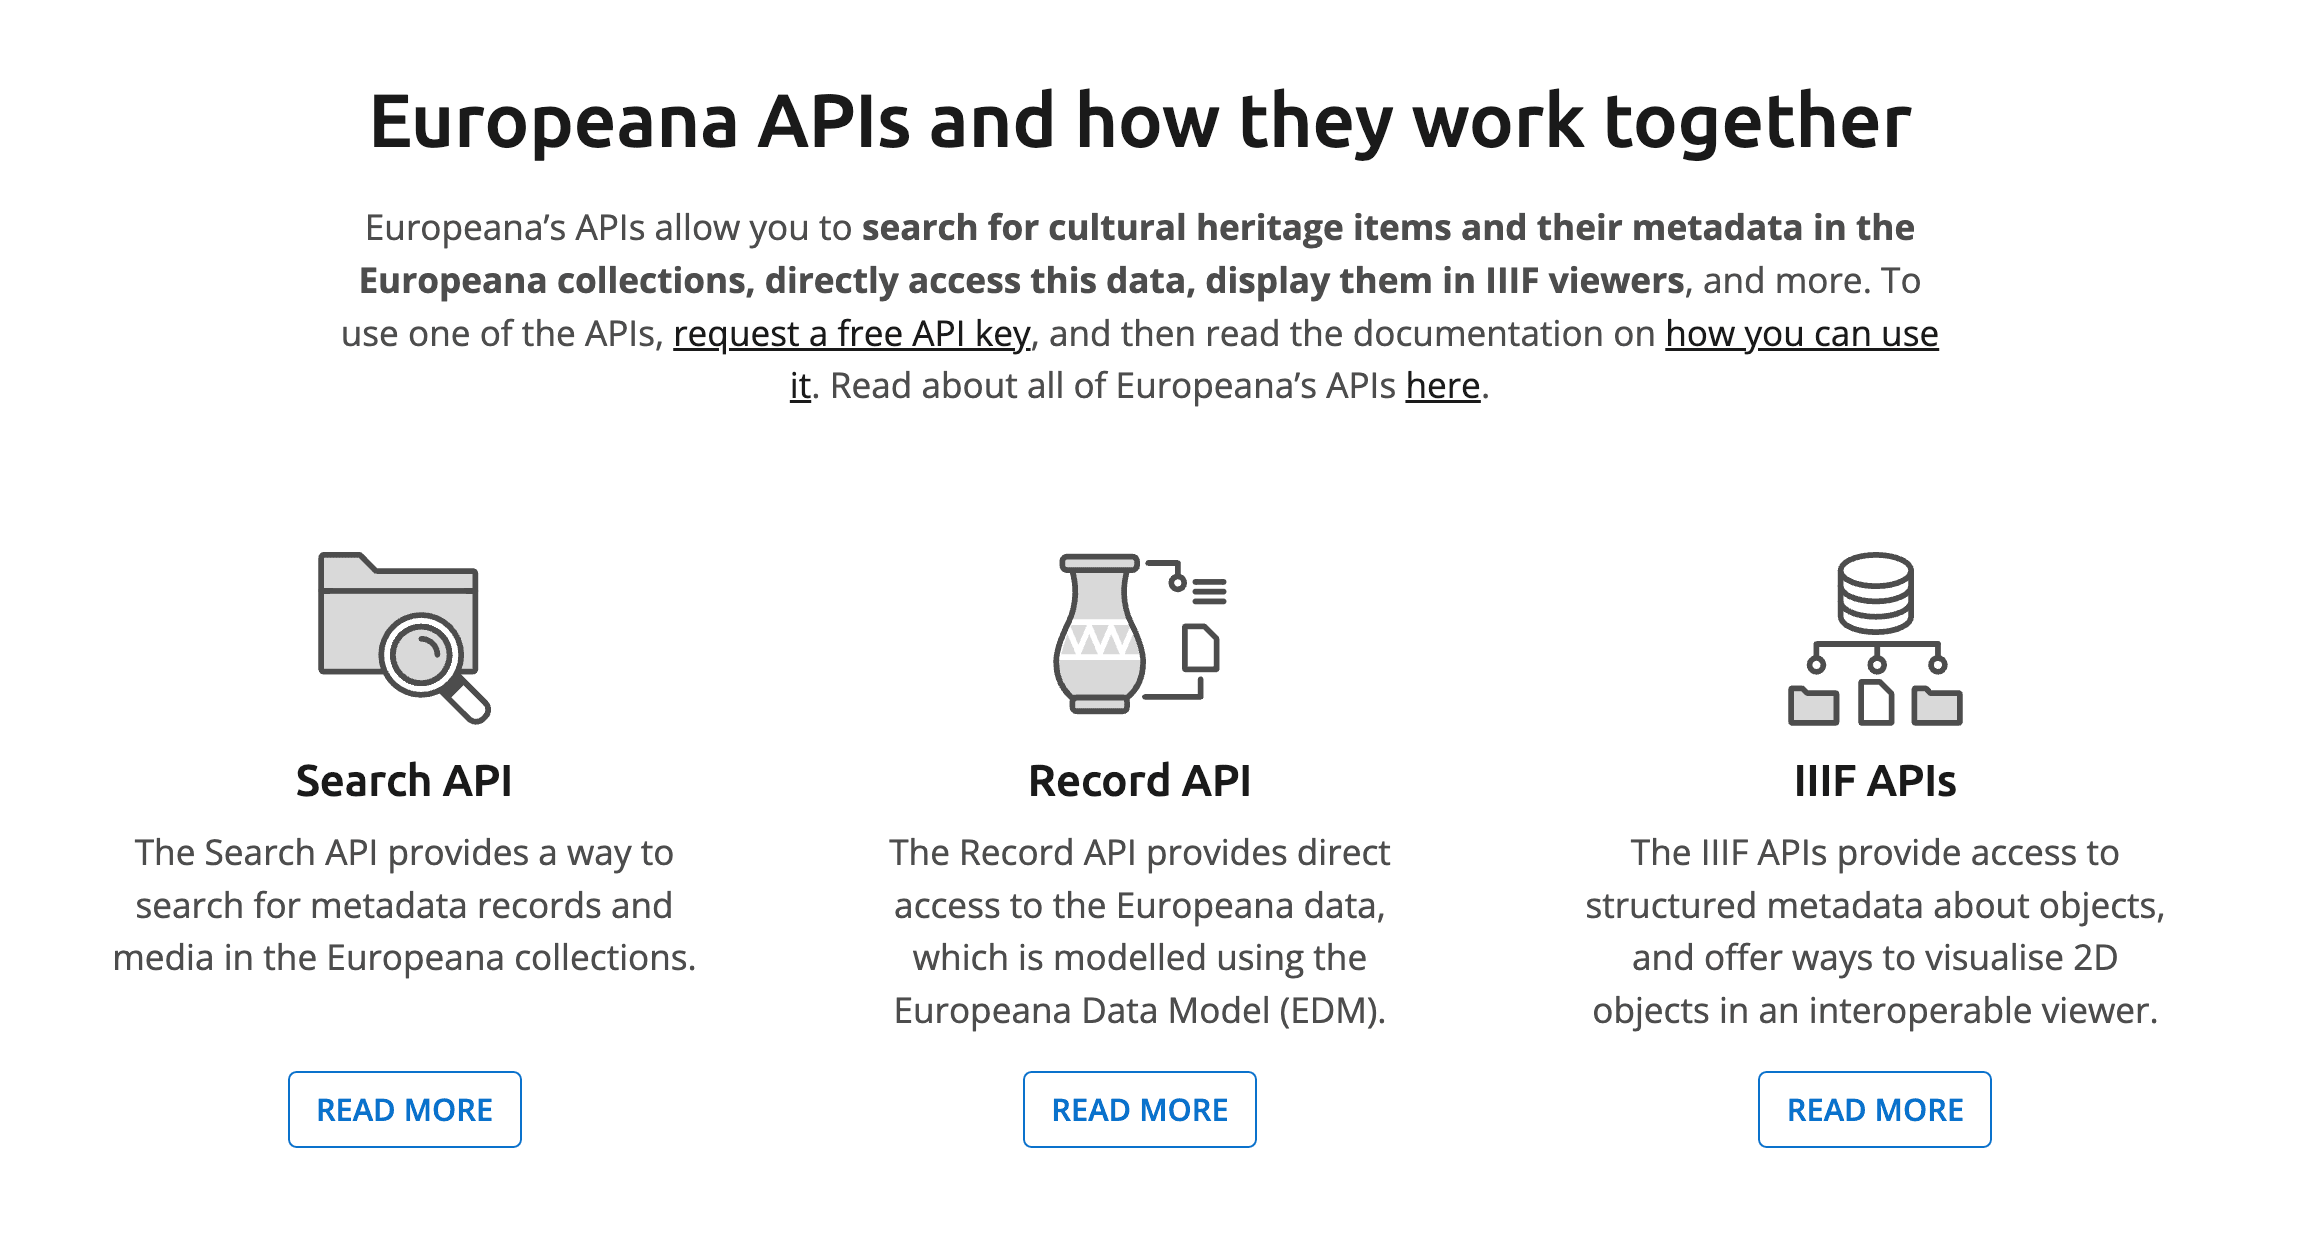Click the magnifying glass in the search icon
The image size is (2310, 1254).
pyautogui.click(x=424, y=654)
